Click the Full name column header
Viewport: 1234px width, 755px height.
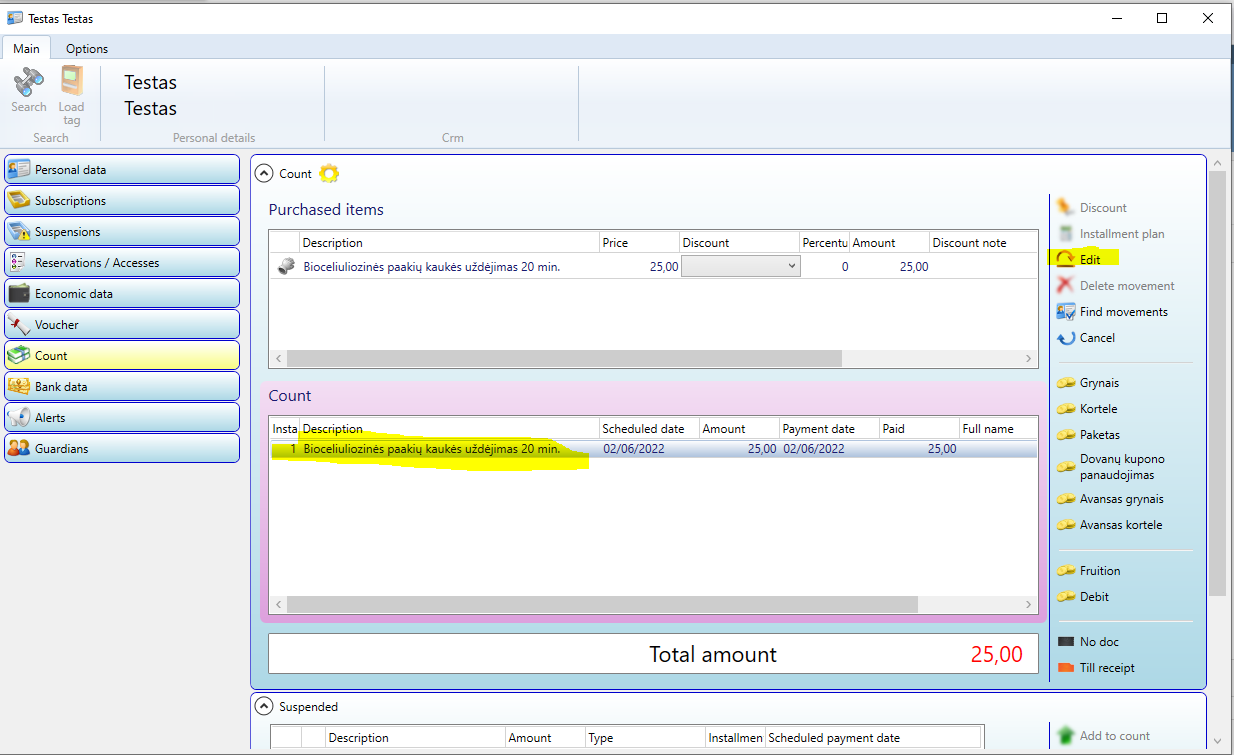pyautogui.click(x=999, y=429)
